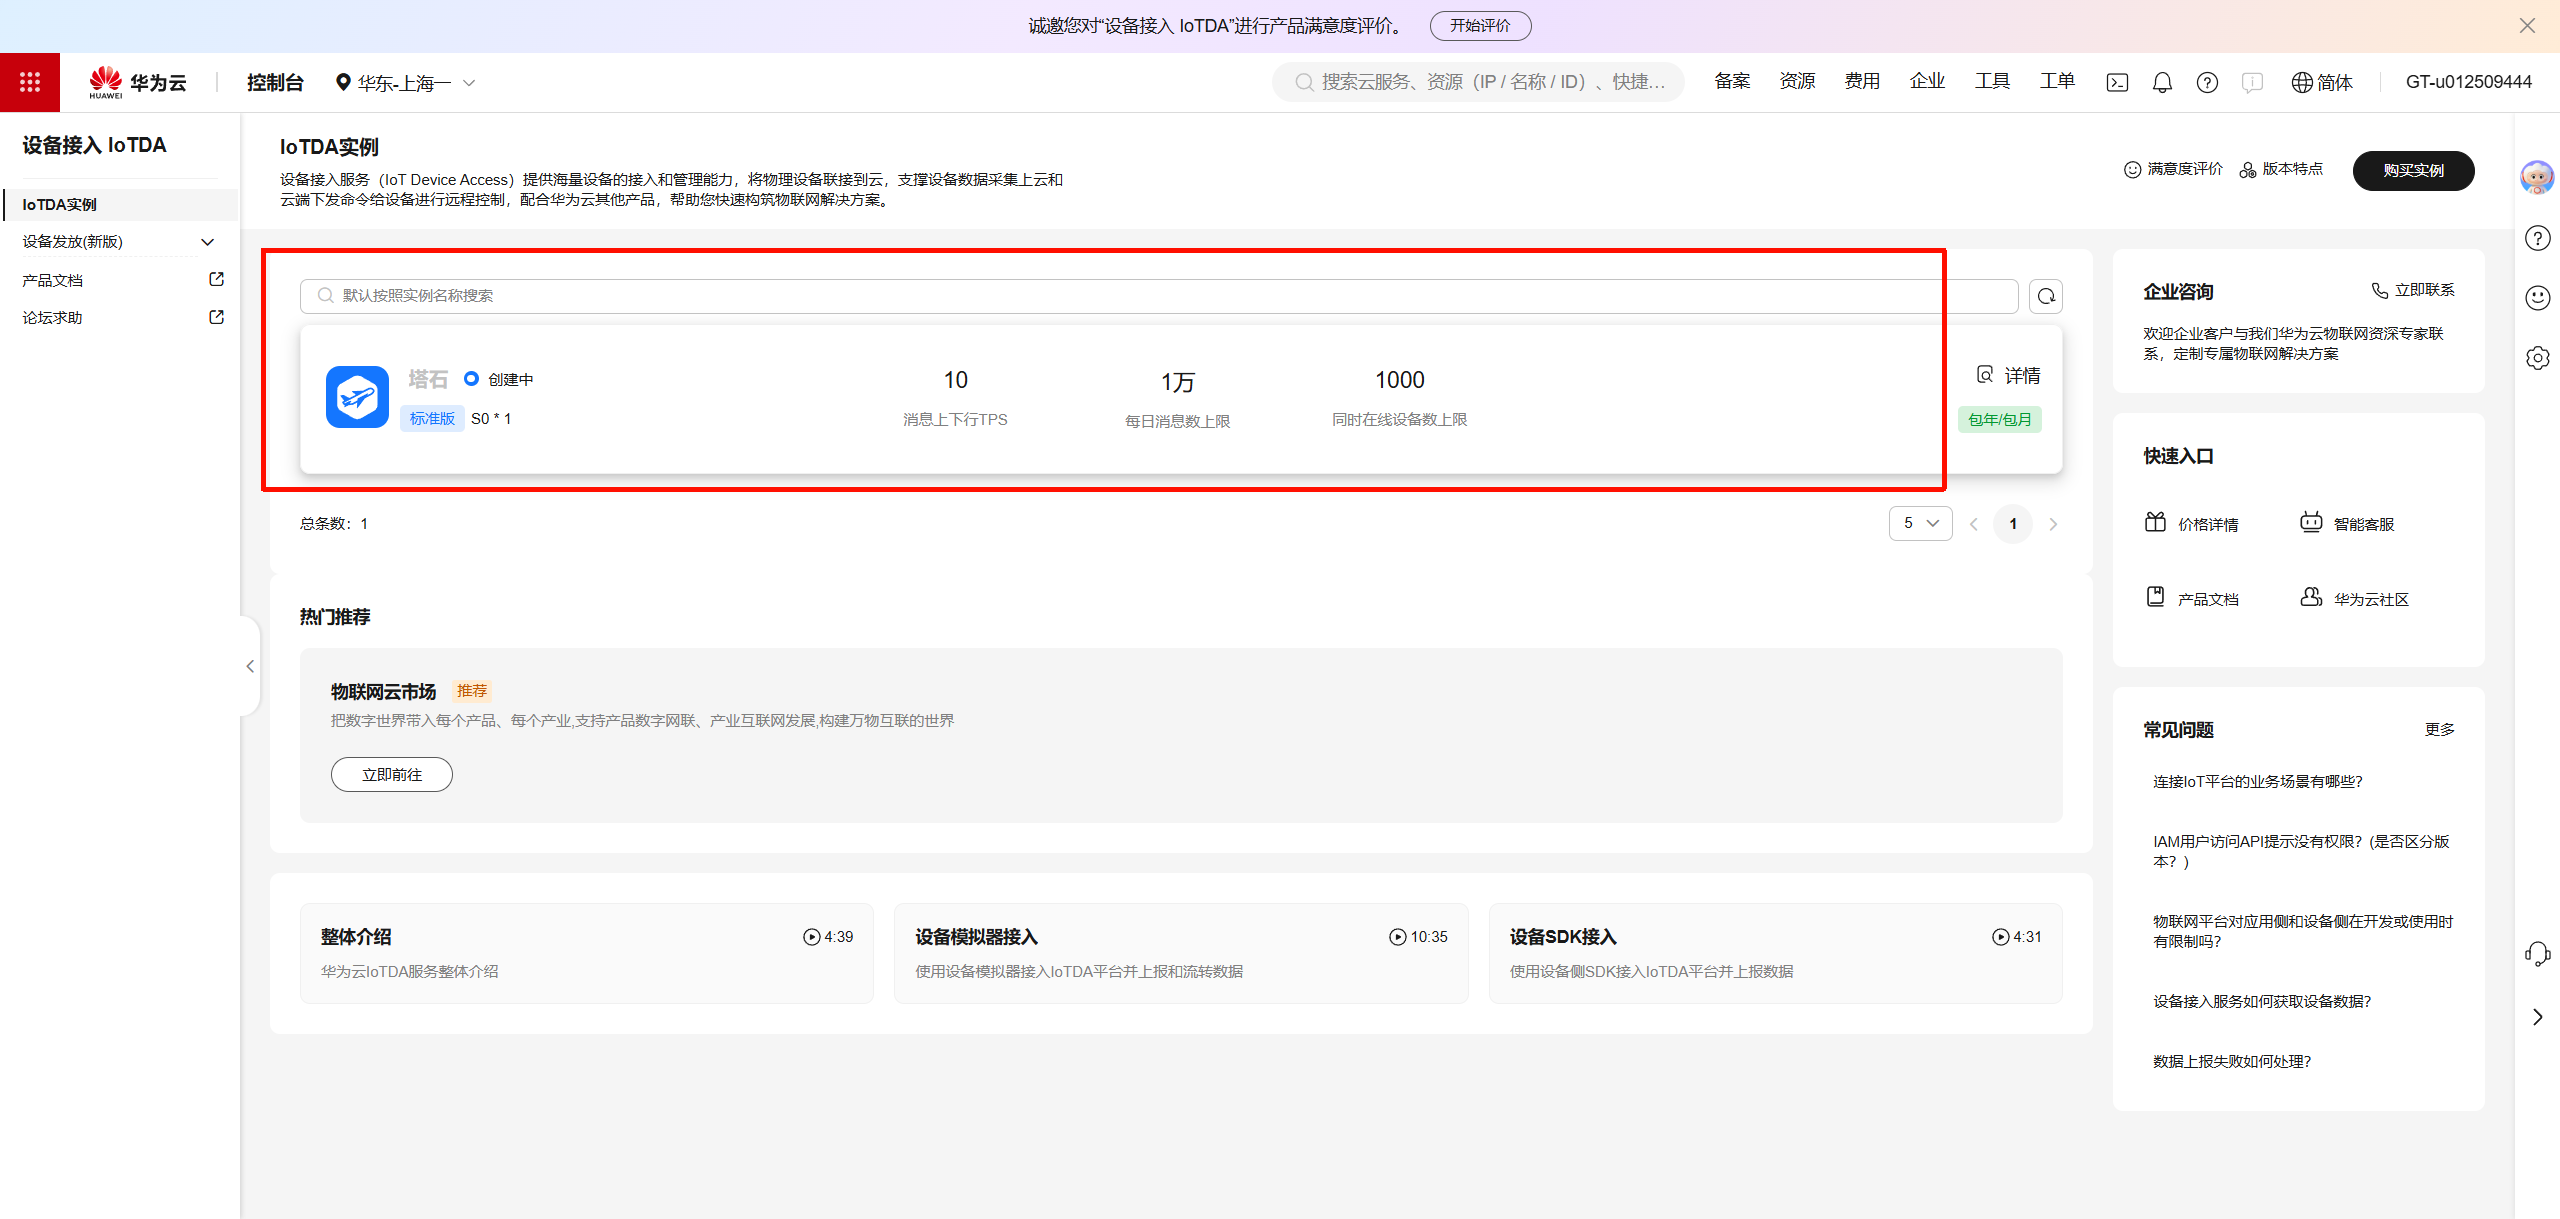Click 版本特点 link
This screenshot has width=2560, height=1219.
[2281, 169]
